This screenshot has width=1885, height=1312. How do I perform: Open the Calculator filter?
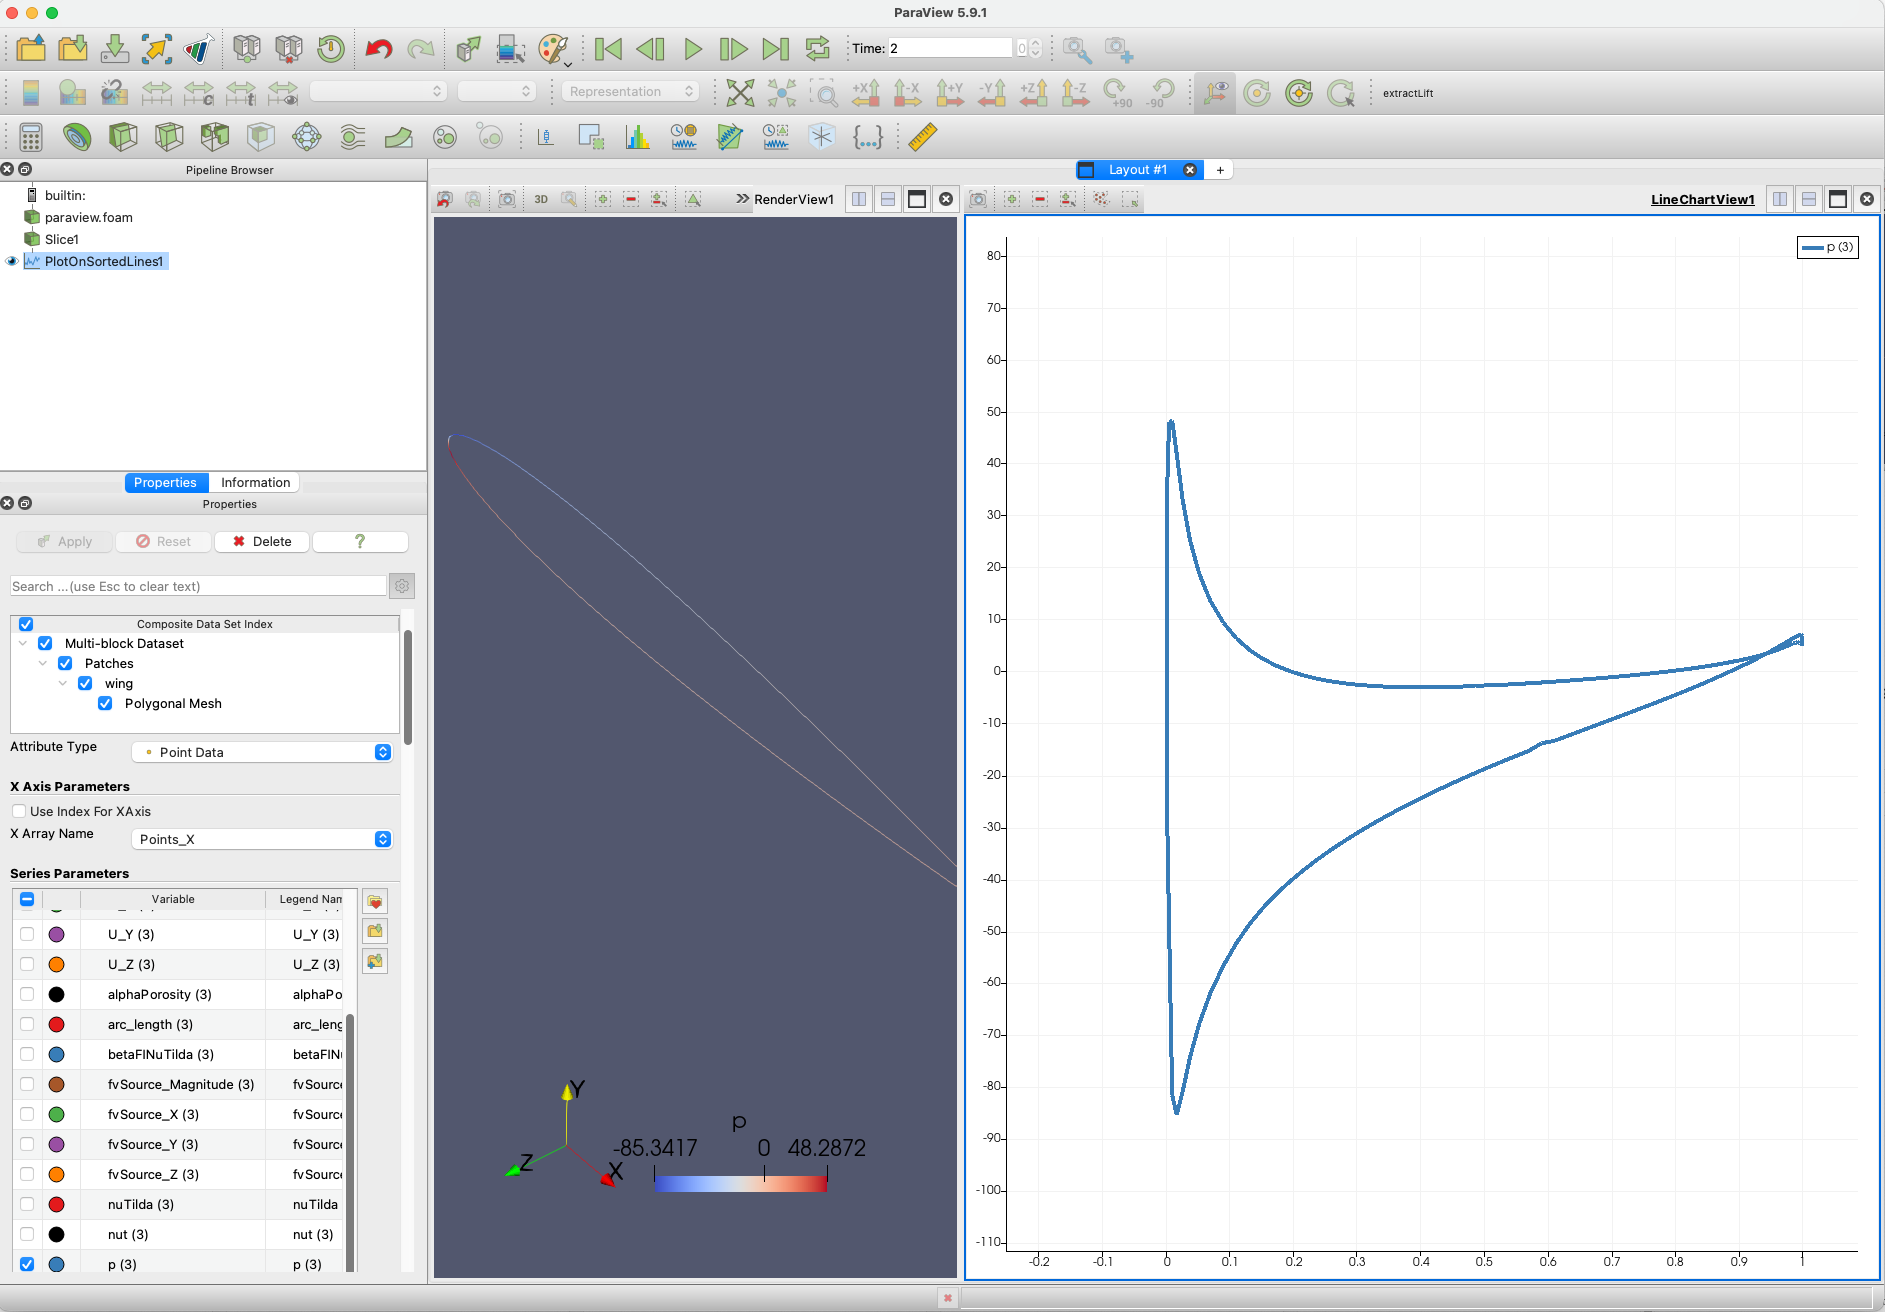point(31,136)
